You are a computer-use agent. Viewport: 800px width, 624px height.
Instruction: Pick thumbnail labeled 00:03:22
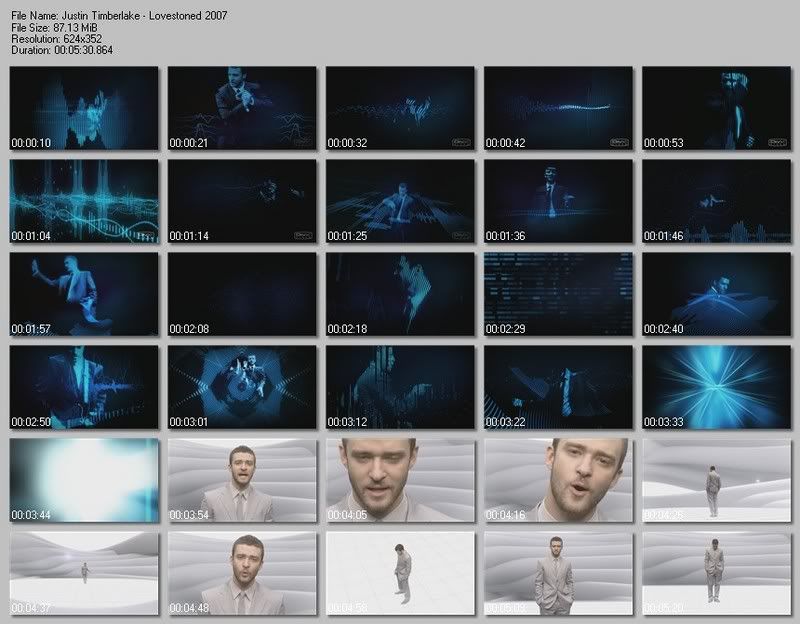558,387
